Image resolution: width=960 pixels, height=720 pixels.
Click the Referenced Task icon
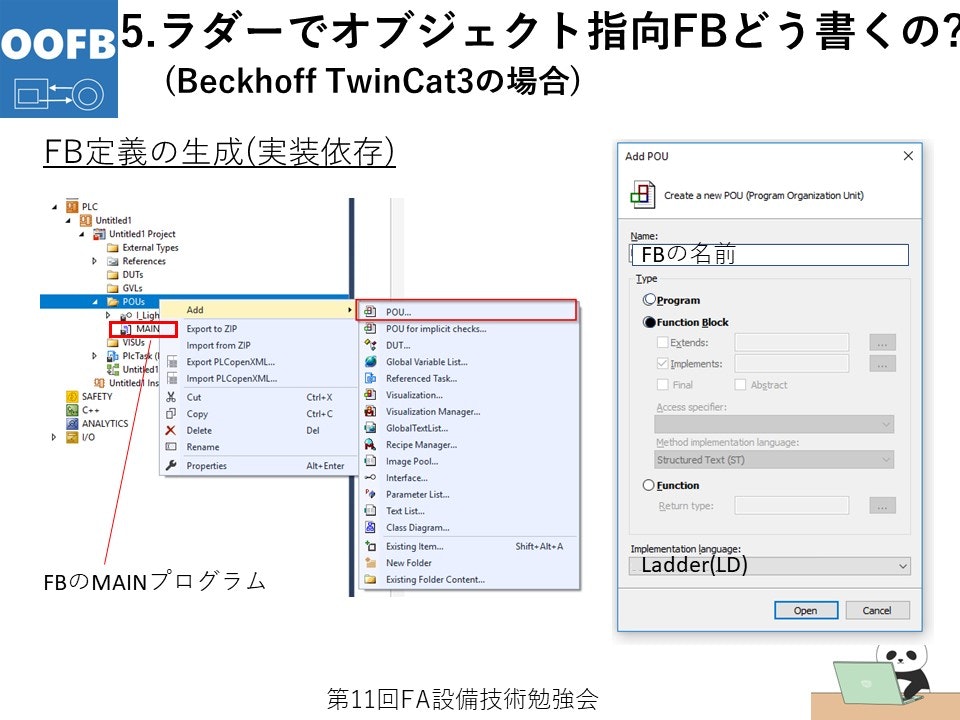(x=370, y=378)
